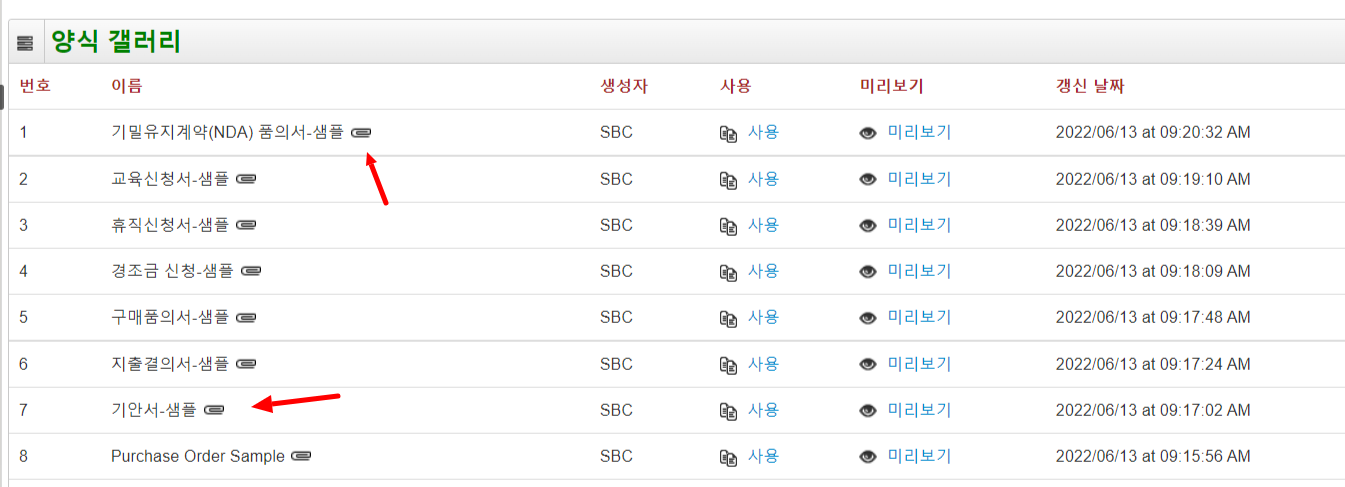This screenshot has width=1345, height=487.
Task: Select form name 경조금 신청-샘플
Action: click(x=172, y=271)
